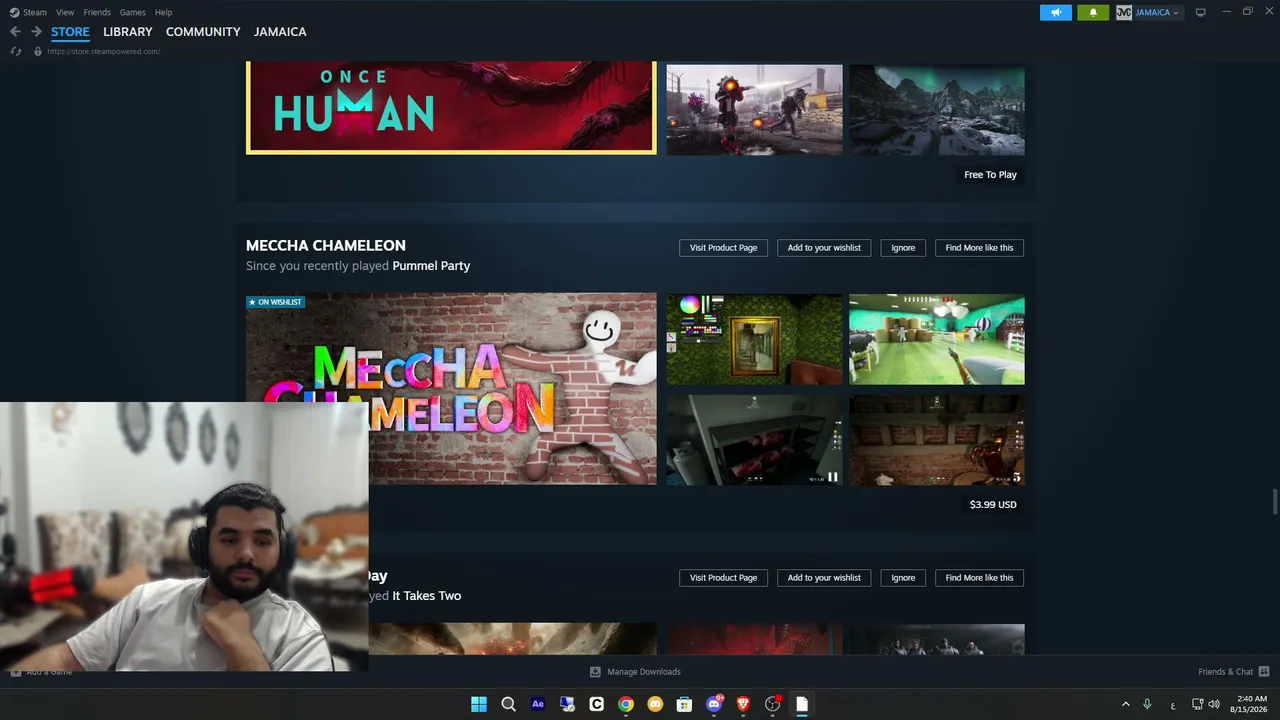Open the Friends & Chat icon
This screenshot has height=720, width=1280.
pyautogui.click(x=1264, y=672)
